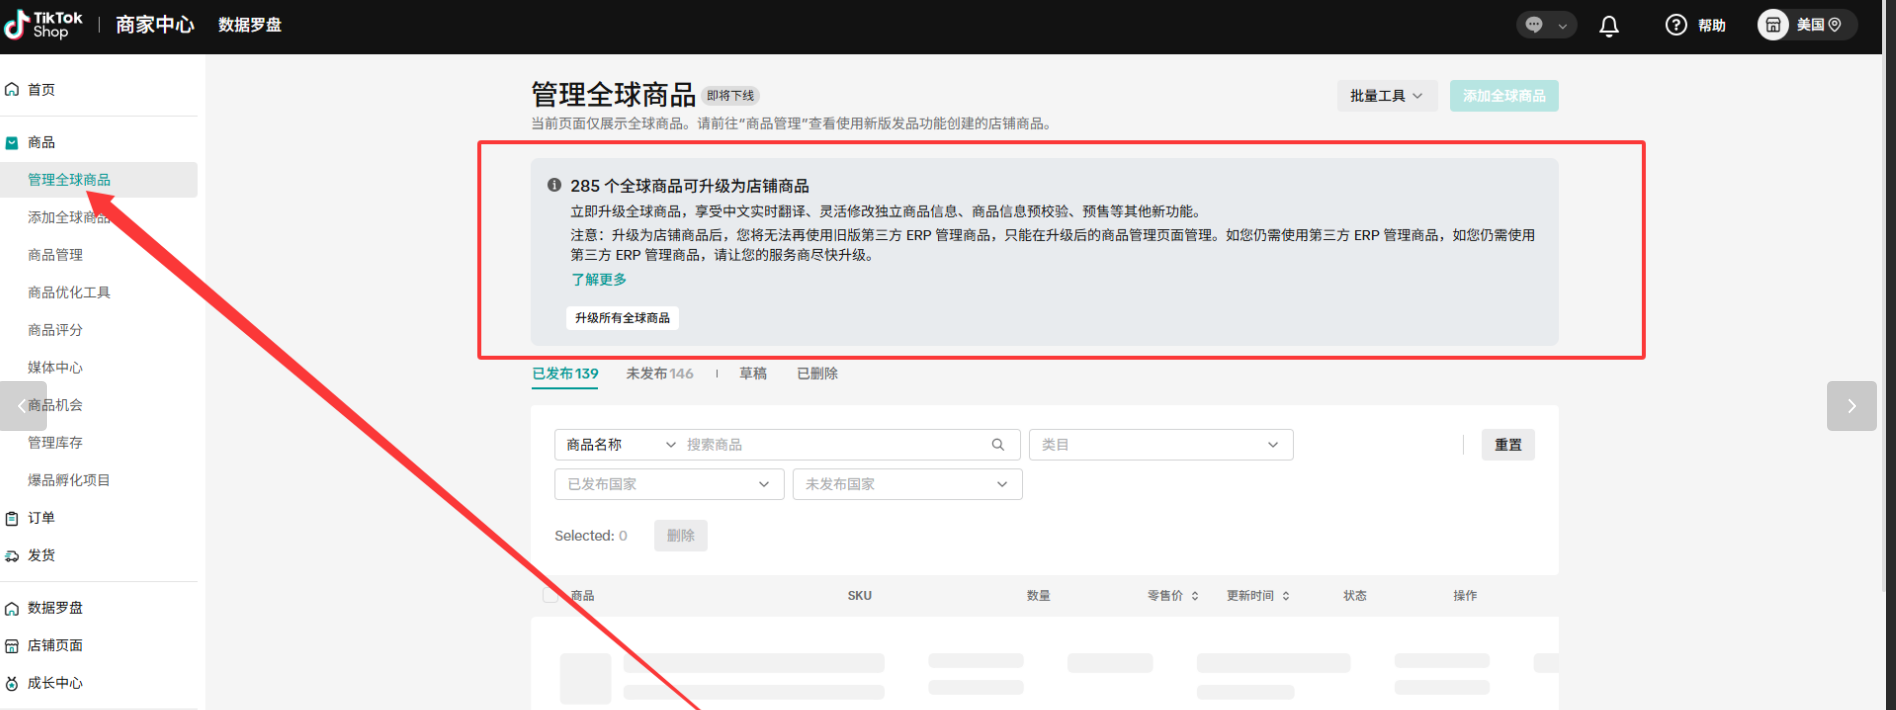Screen dimensions: 1896x710
Task: Select 添加全球商品 in the sidebar
Action: click(69, 218)
